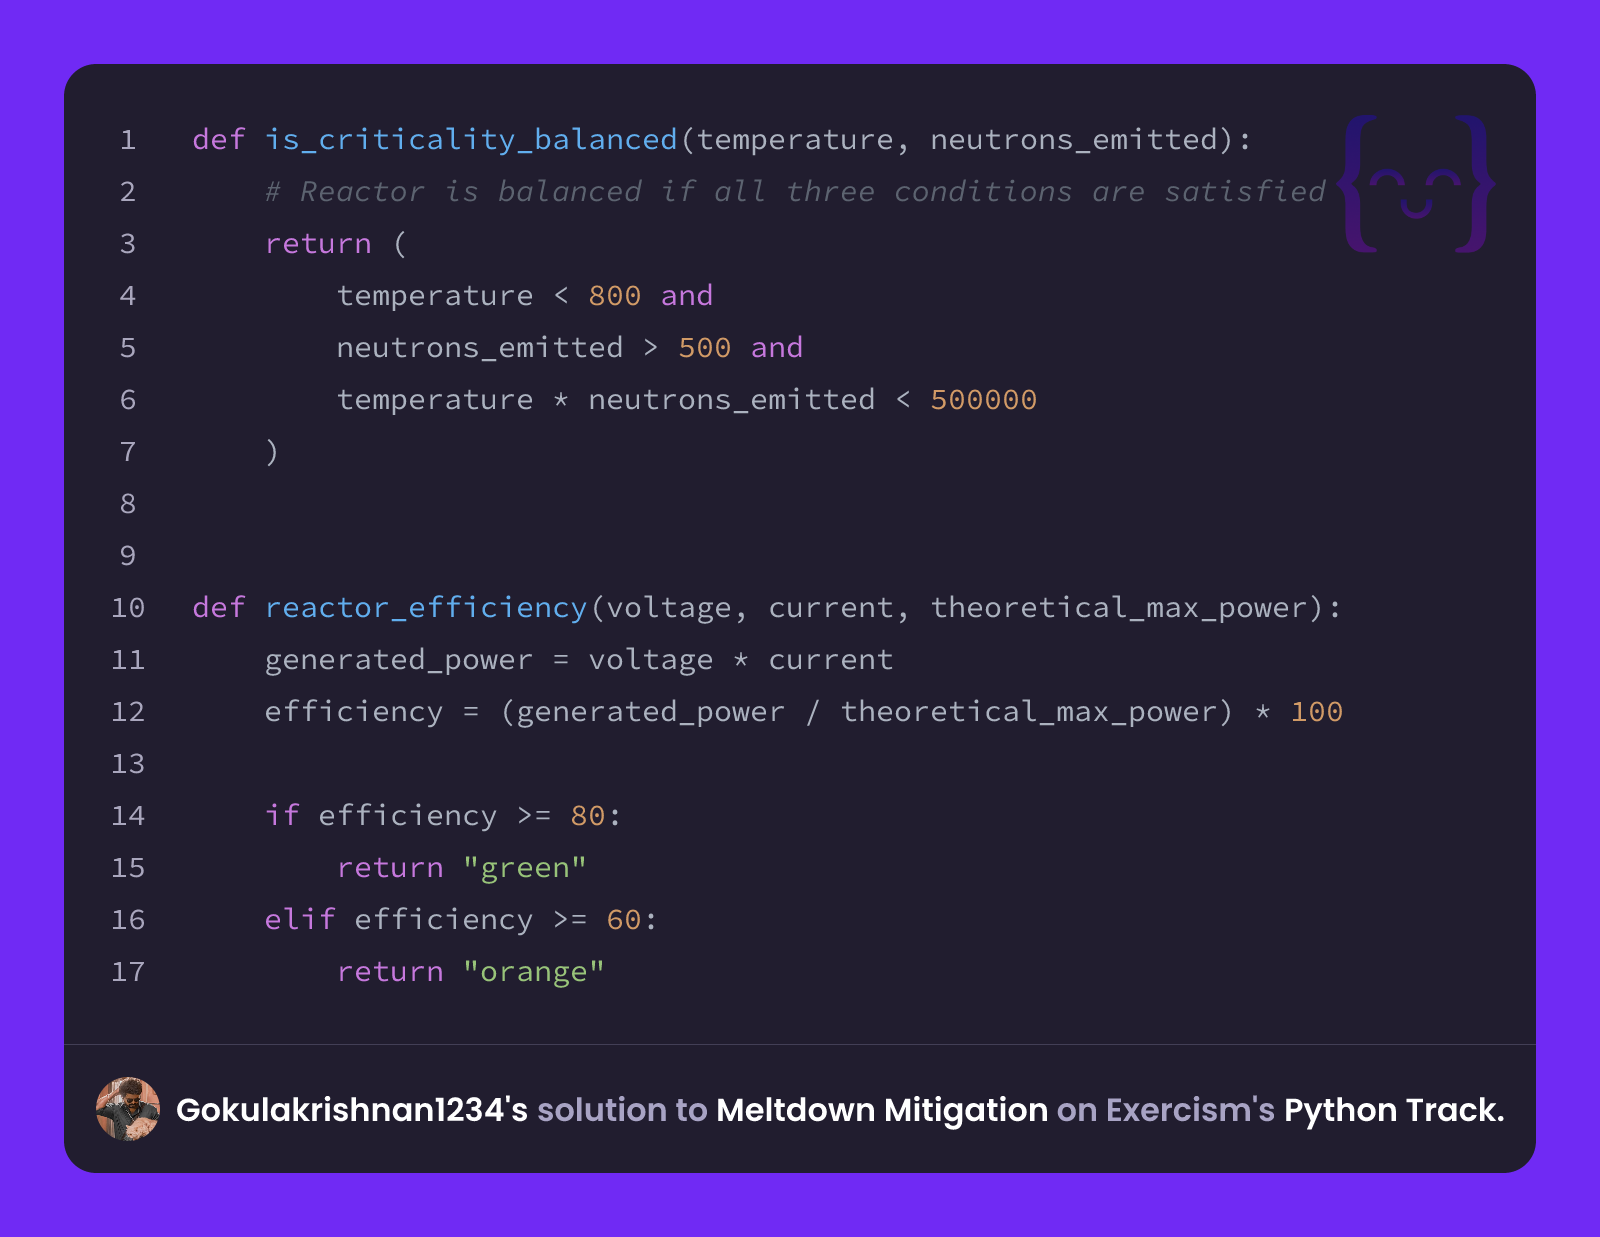Click 'solution to' in the footer
The height and width of the screenshot is (1237, 1600).
(x=622, y=1110)
